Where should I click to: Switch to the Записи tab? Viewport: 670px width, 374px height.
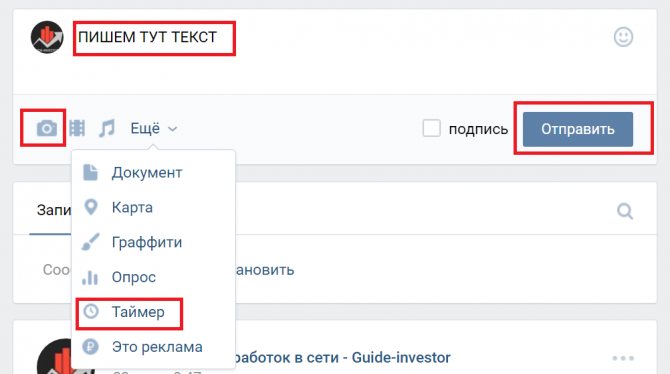click(53, 210)
